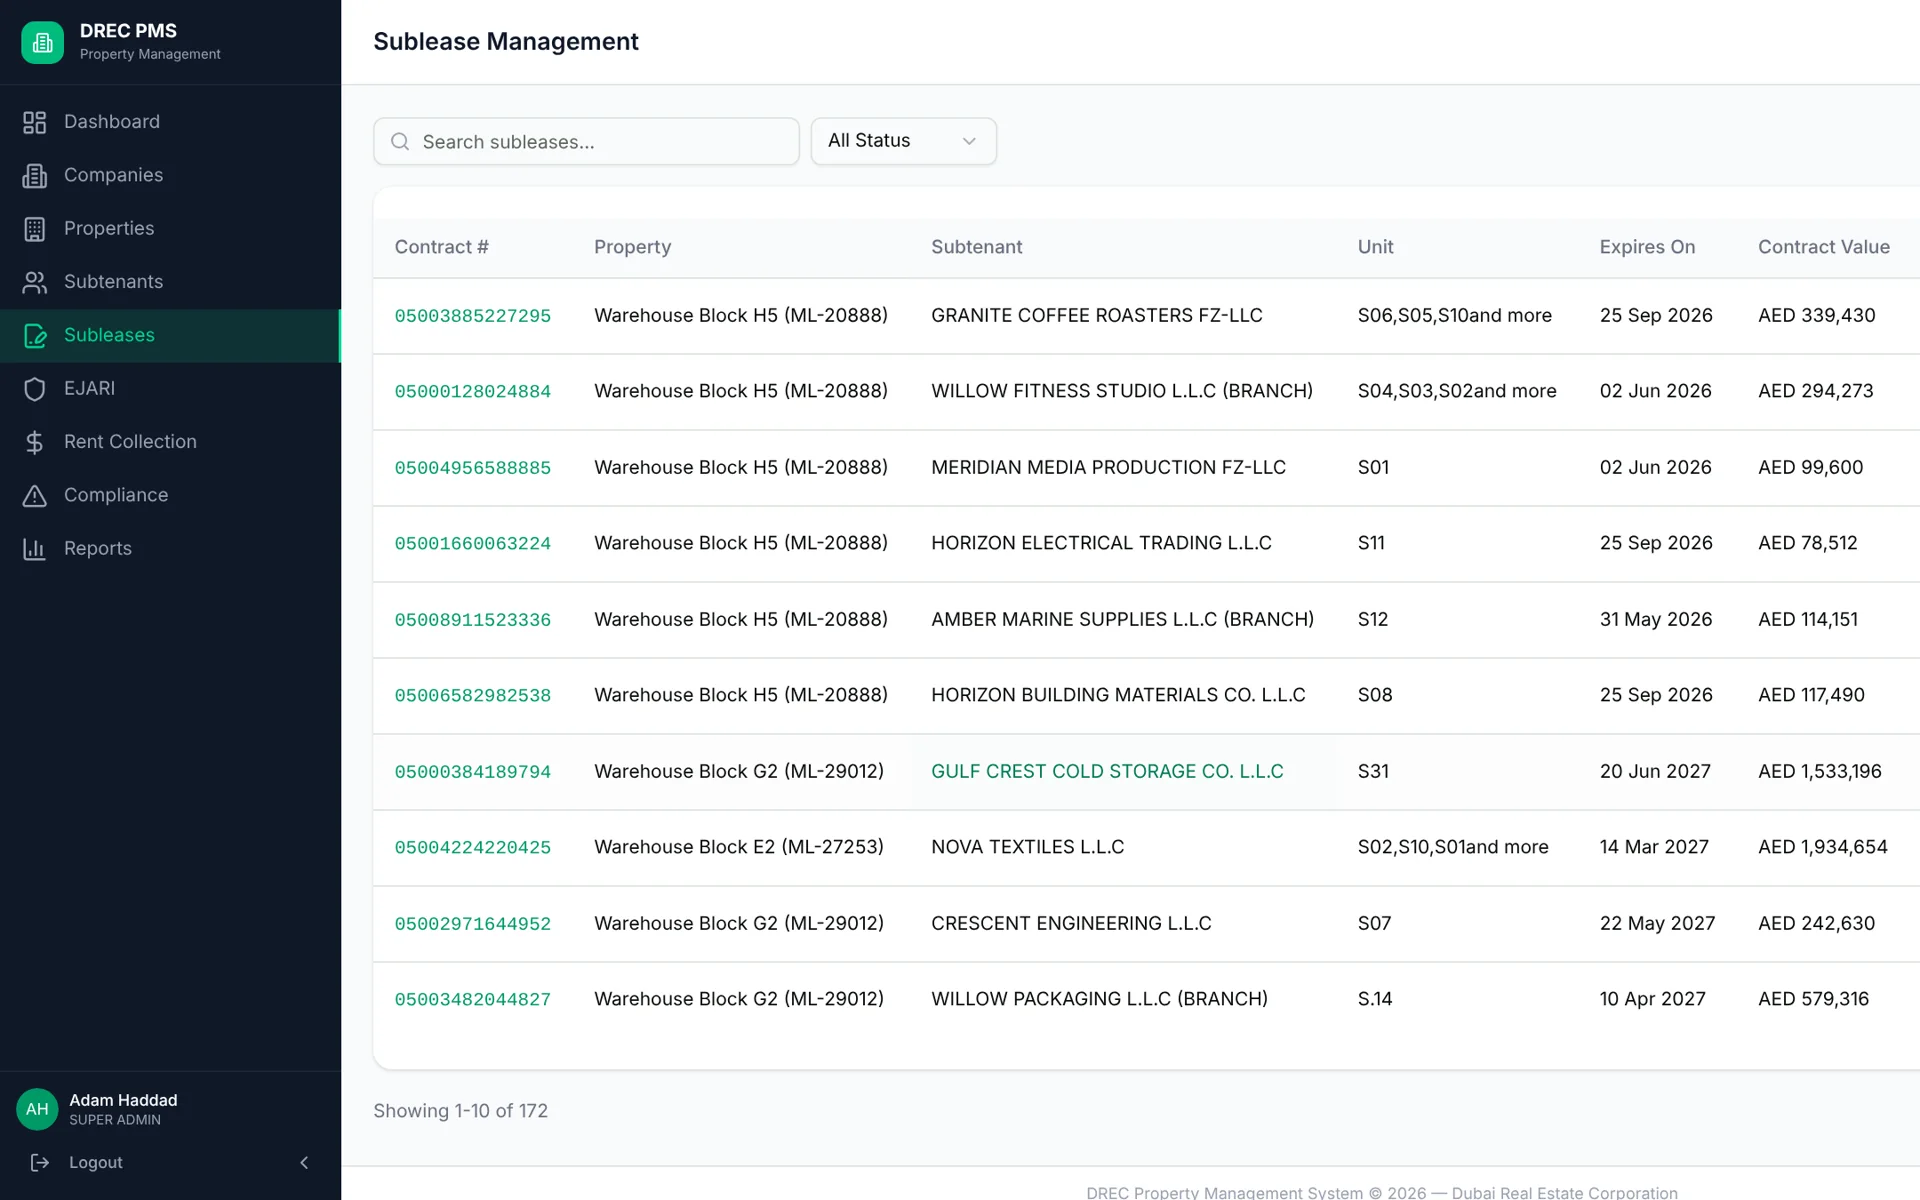1920x1200 pixels.
Task: Click the Subtenant column header
Action: coord(976,247)
